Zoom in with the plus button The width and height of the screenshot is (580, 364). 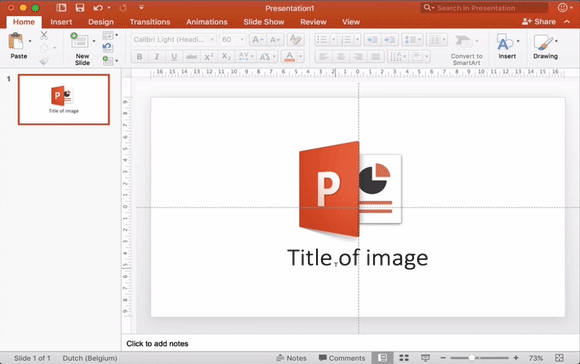tap(516, 358)
